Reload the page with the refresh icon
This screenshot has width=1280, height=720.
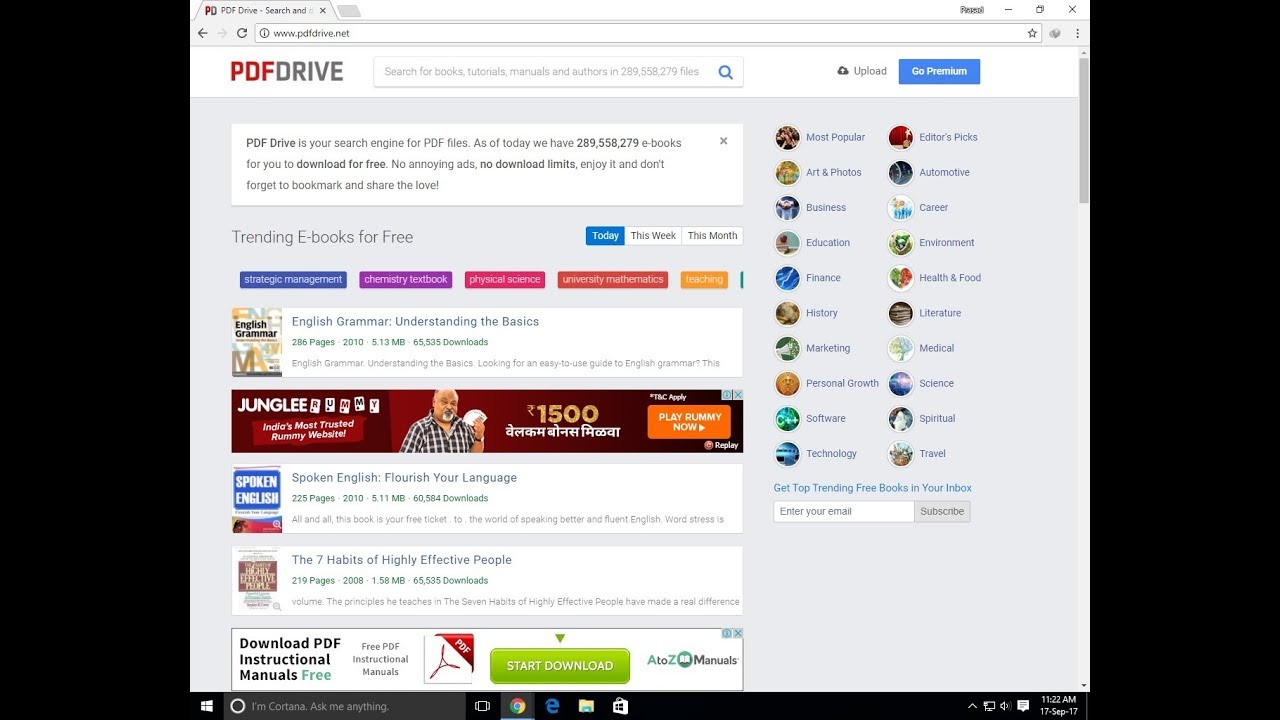tap(242, 33)
